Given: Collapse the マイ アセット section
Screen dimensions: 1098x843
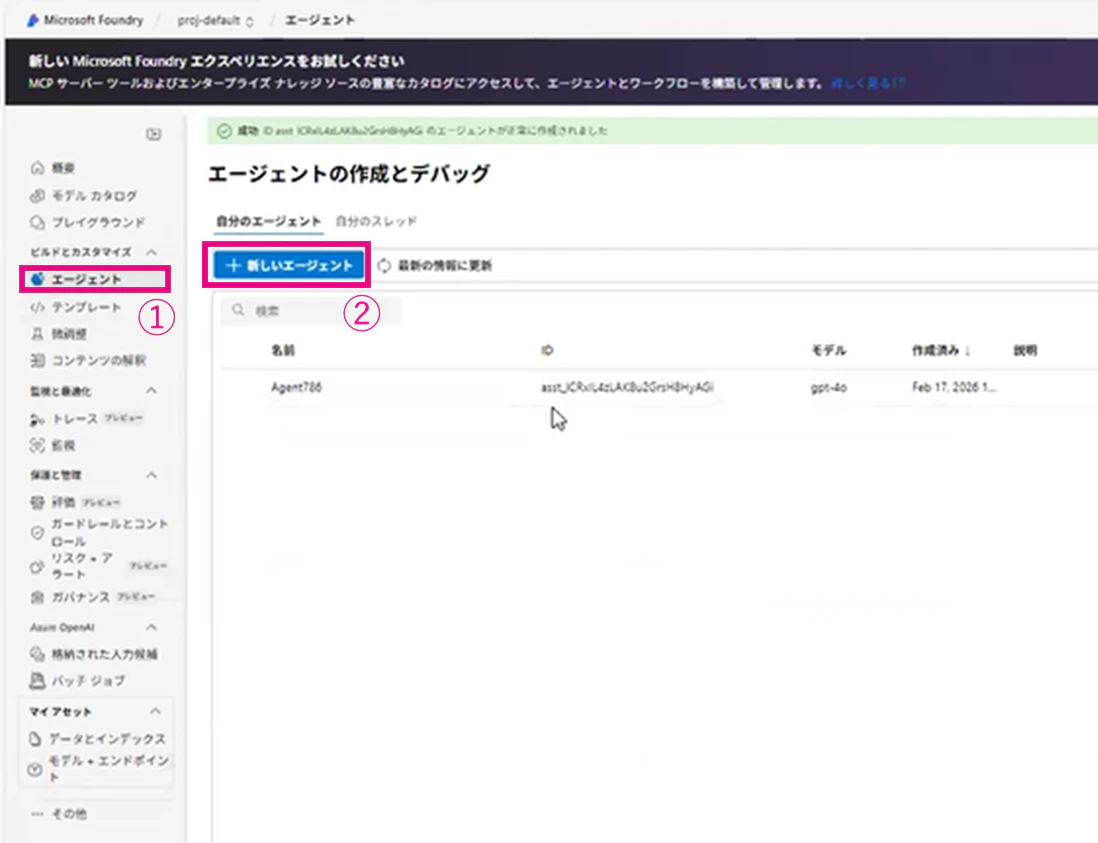Looking at the screenshot, I should coord(155,711).
